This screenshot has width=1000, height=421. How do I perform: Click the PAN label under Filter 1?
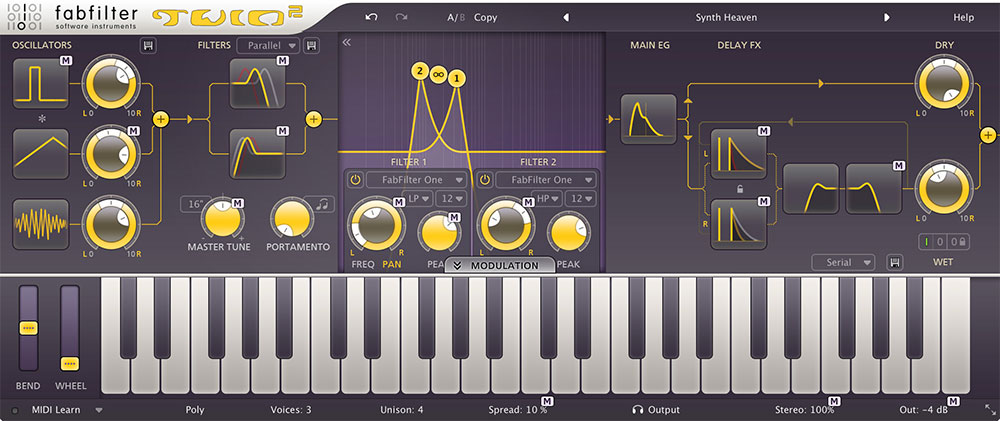(x=392, y=263)
